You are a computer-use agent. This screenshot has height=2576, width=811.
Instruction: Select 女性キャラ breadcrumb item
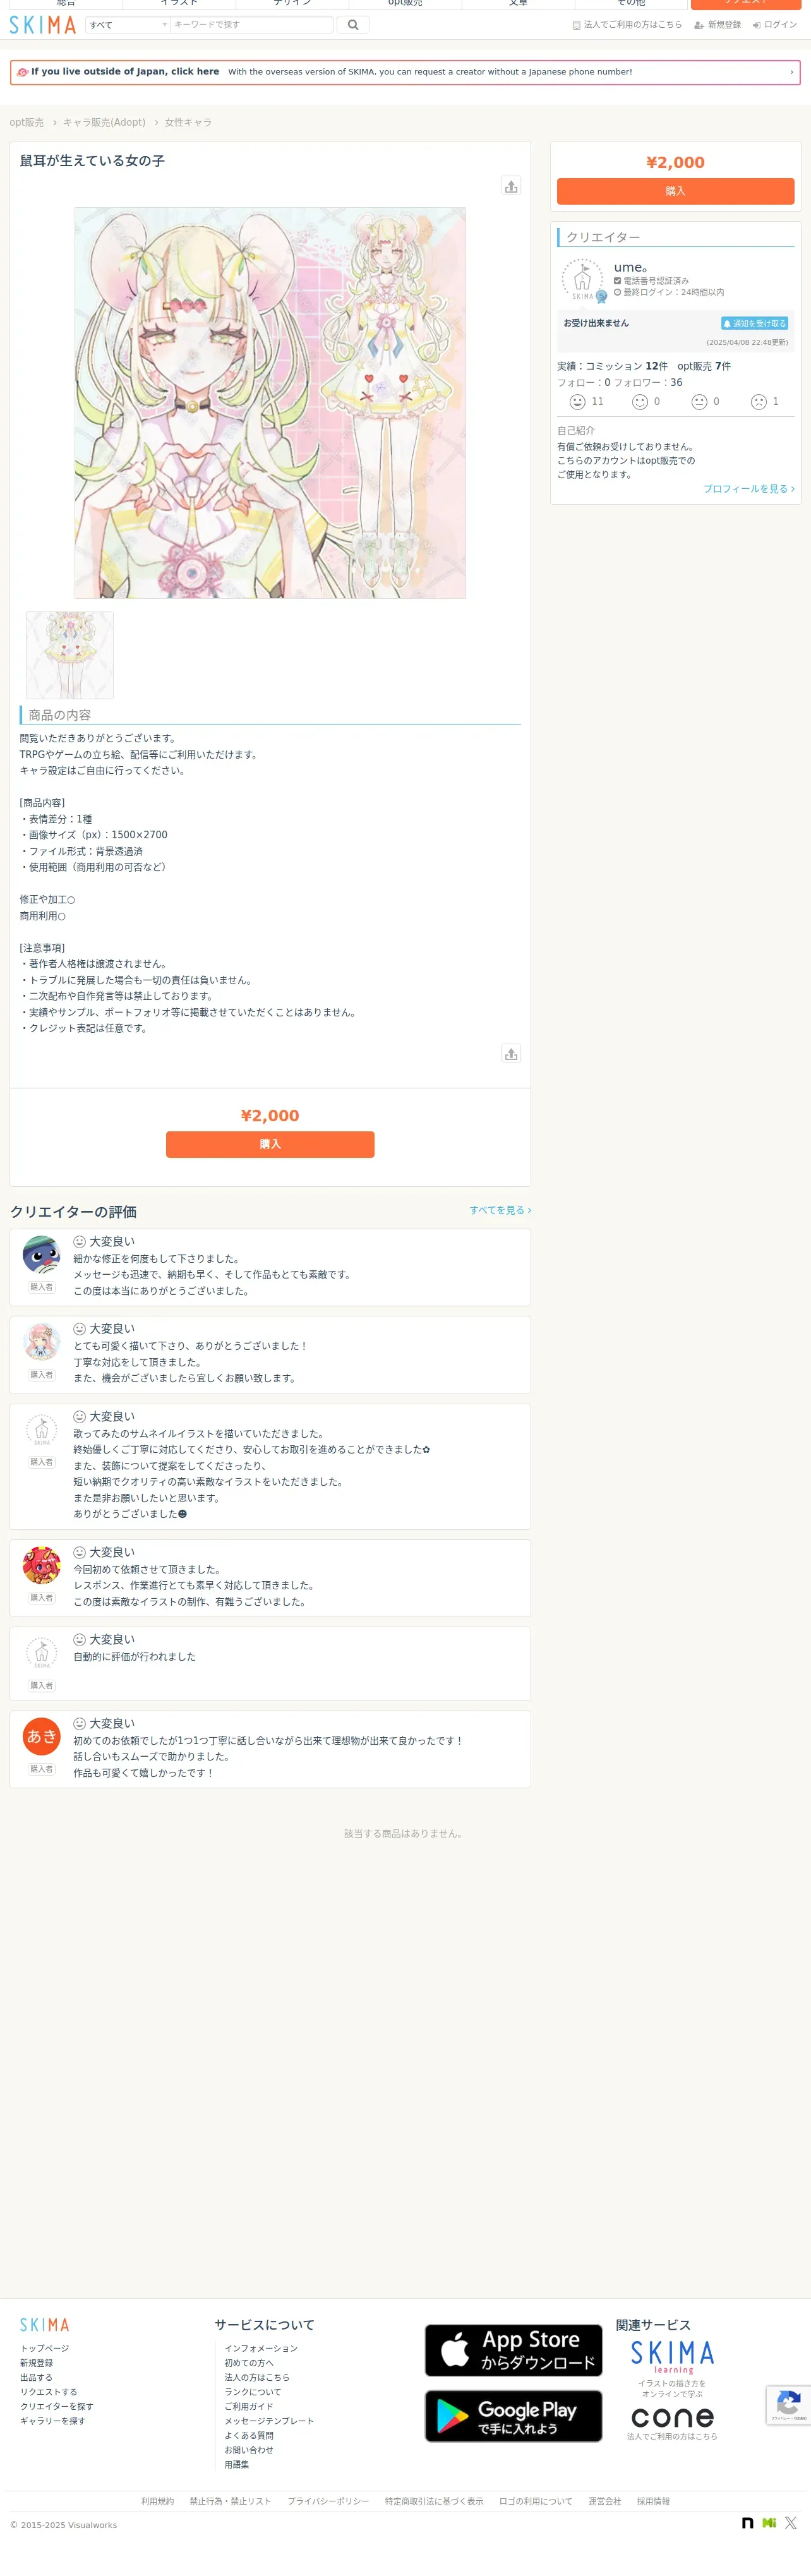coord(188,122)
